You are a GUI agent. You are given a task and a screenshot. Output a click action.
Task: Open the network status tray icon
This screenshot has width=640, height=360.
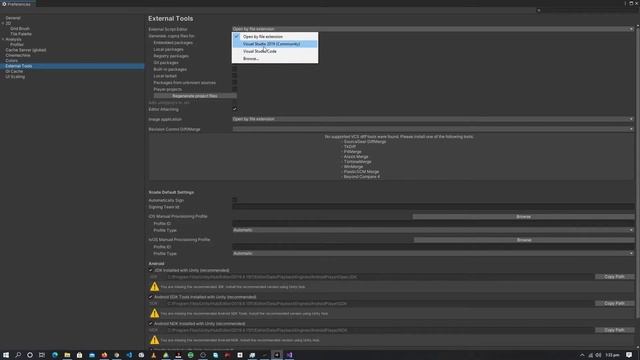(590, 355)
